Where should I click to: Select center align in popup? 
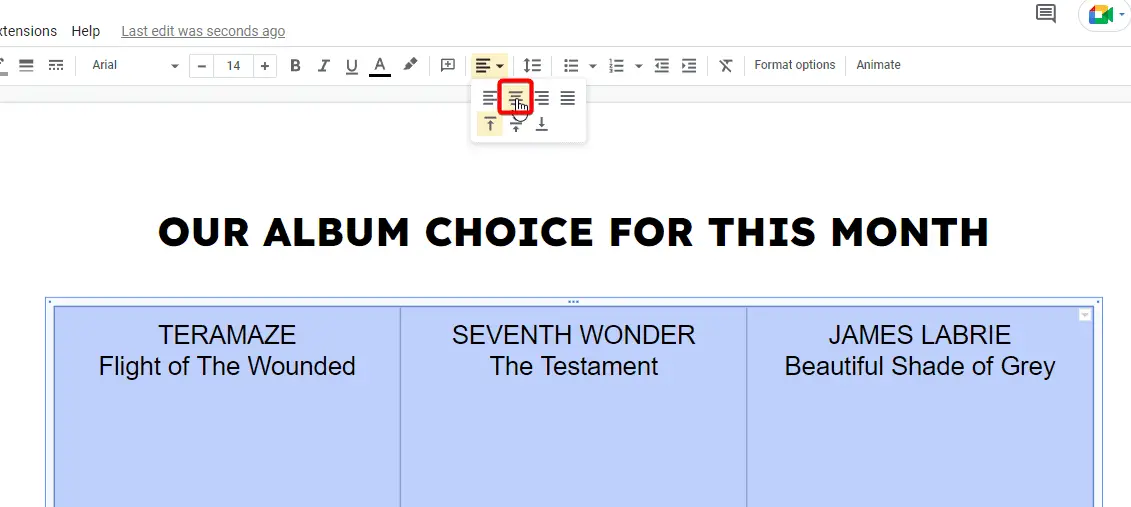point(516,98)
